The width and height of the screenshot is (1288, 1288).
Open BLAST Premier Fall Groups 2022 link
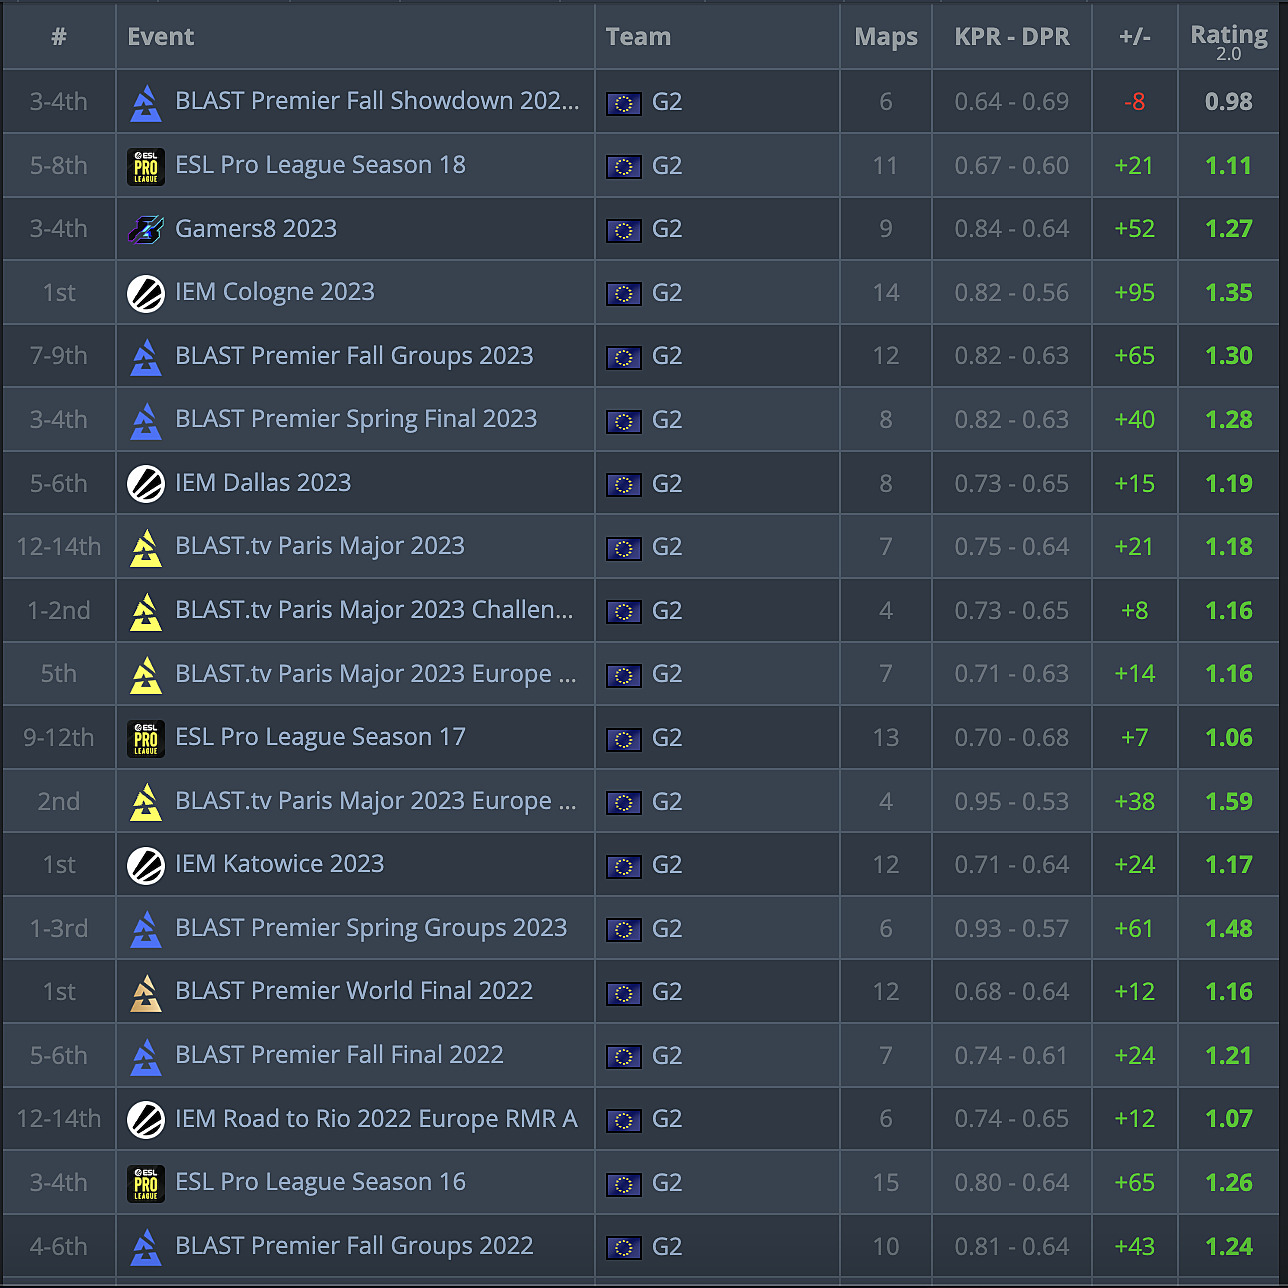point(354,1246)
